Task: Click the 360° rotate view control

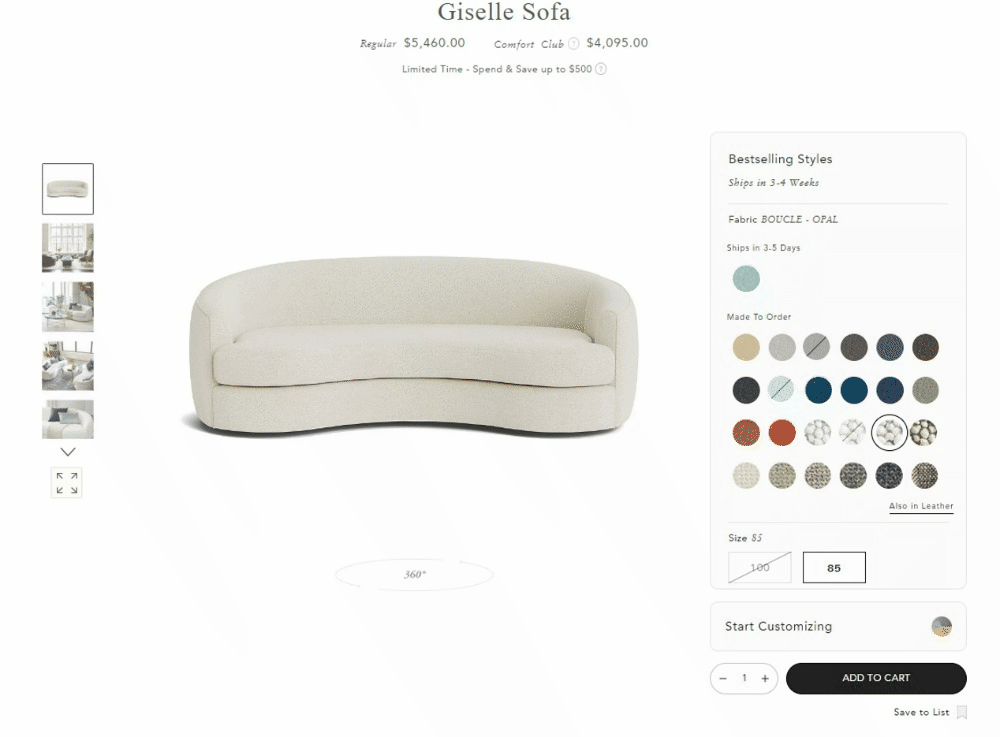Action: pos(415,574)
